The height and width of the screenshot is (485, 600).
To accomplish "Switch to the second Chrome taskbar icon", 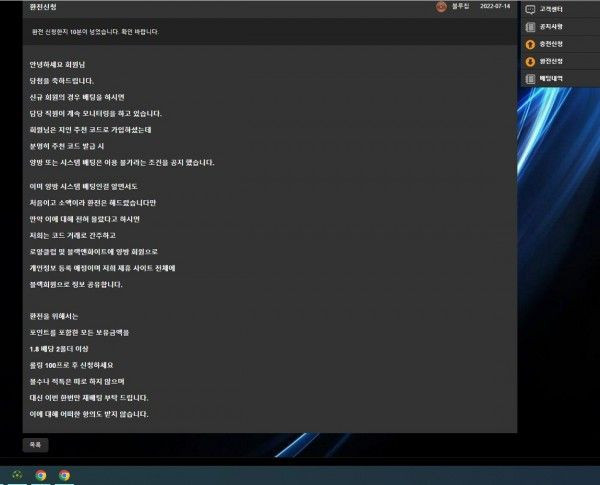I will pyautogui.click(x=64, y=475).
